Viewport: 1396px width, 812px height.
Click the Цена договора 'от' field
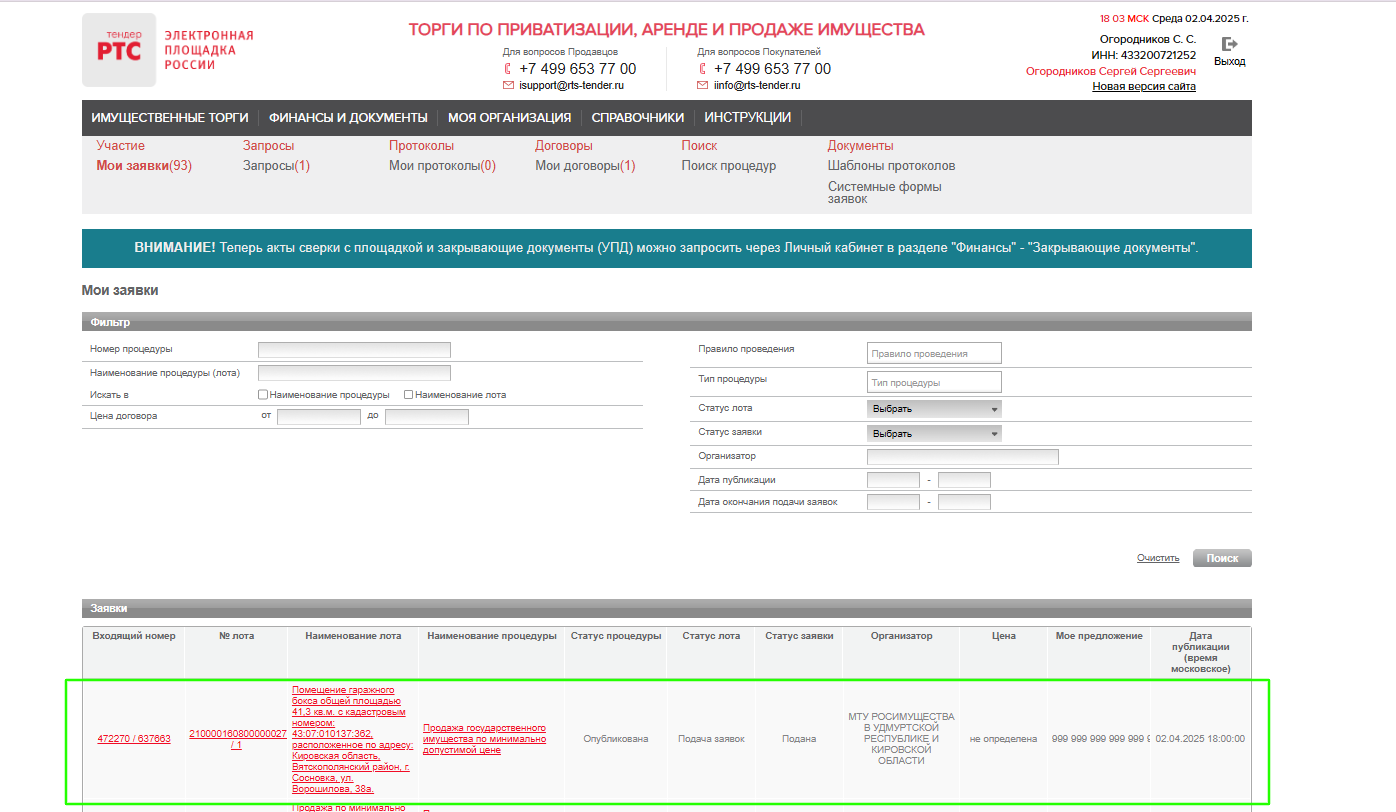[319, 417]
